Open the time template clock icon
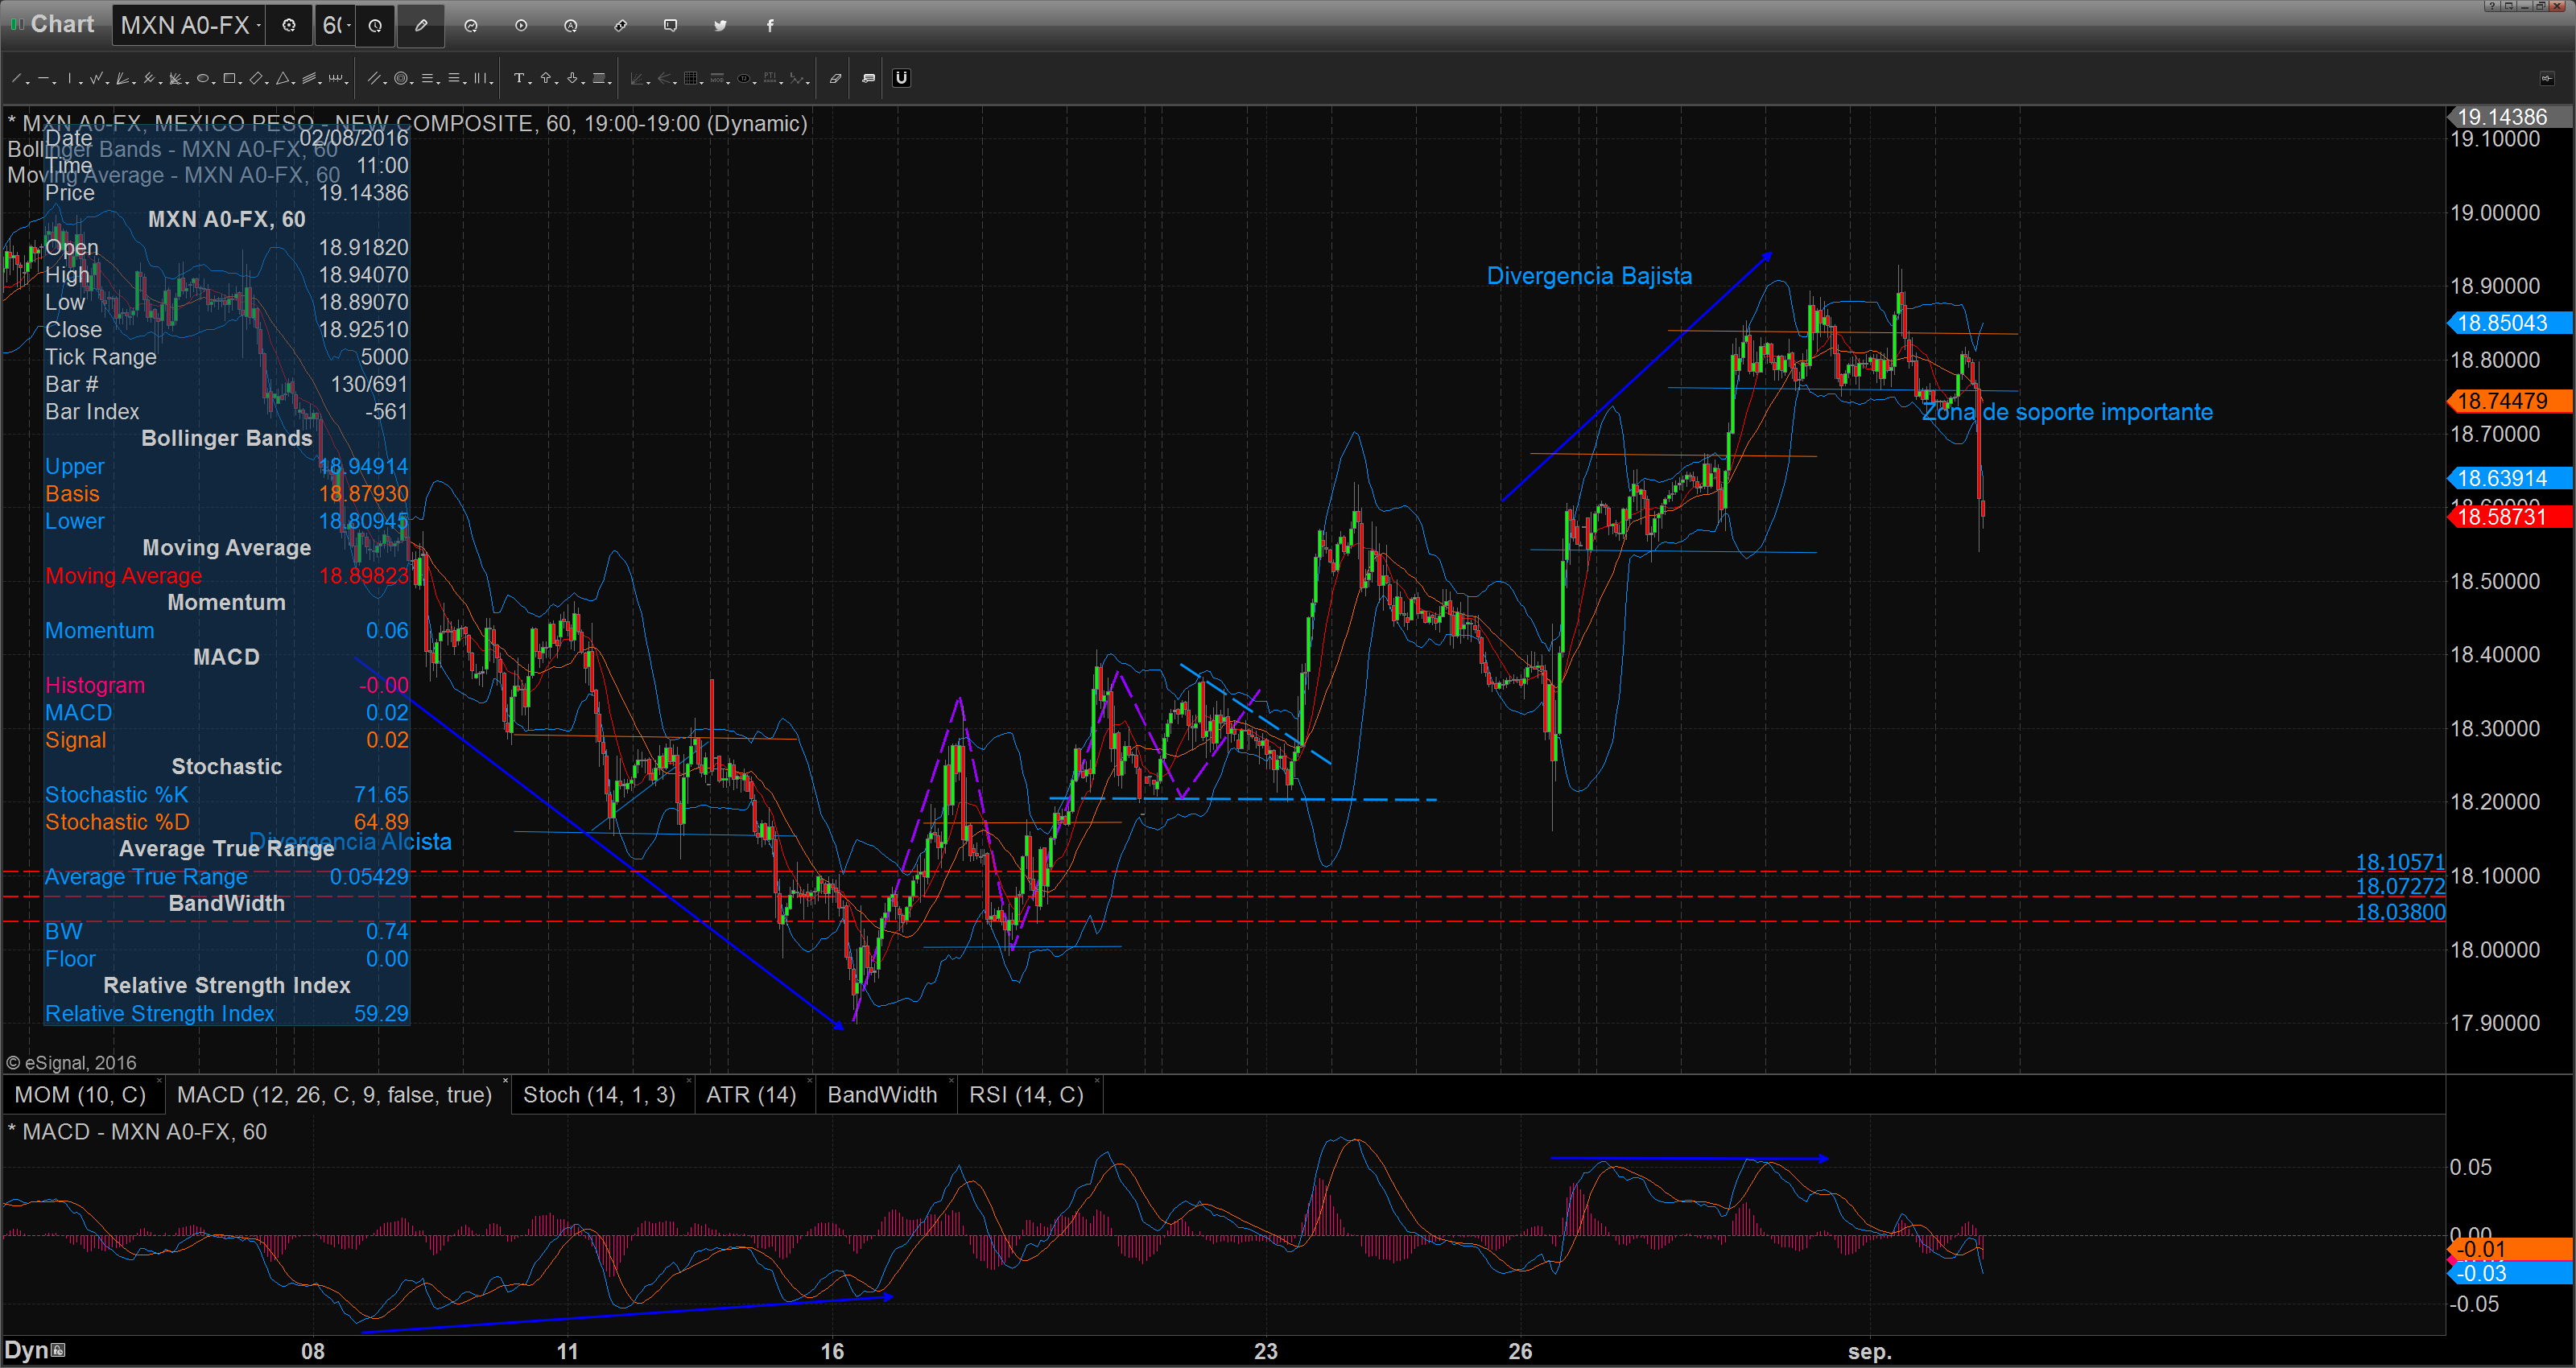 [x=375, y=26]
